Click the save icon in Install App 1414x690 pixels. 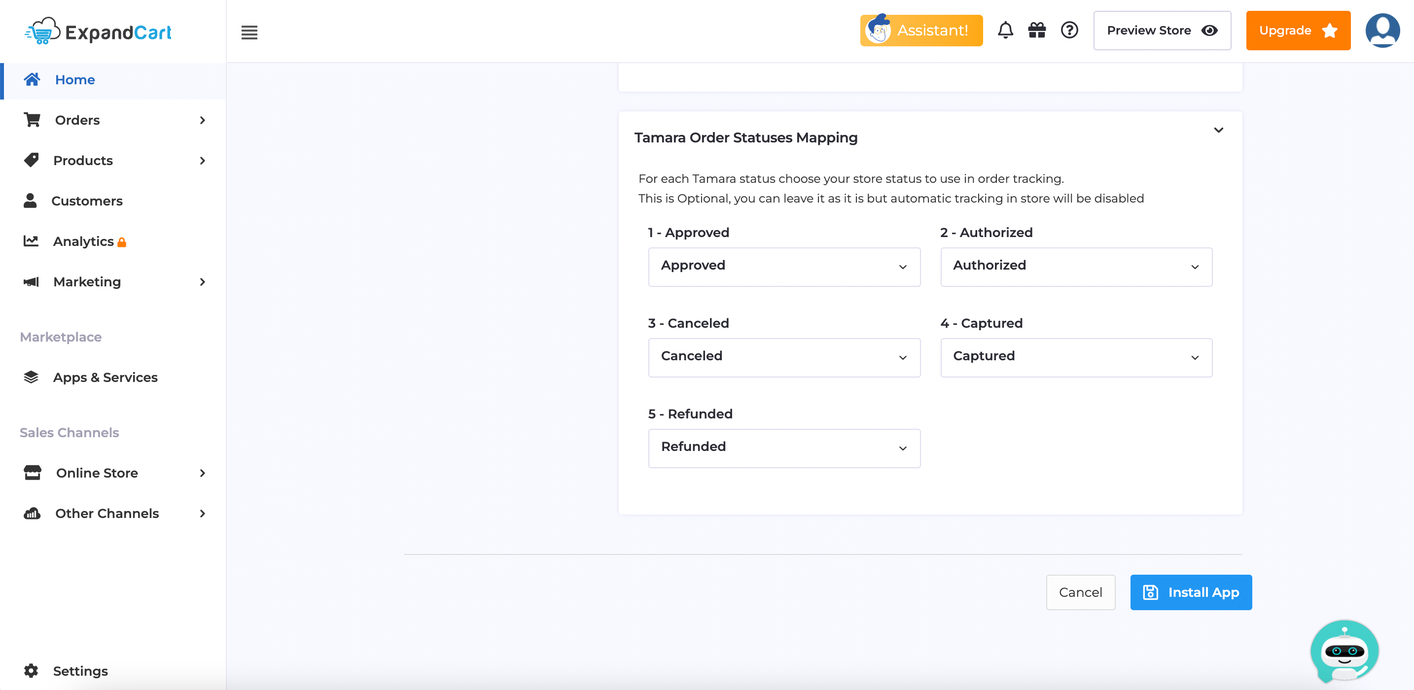(1150, 592)
